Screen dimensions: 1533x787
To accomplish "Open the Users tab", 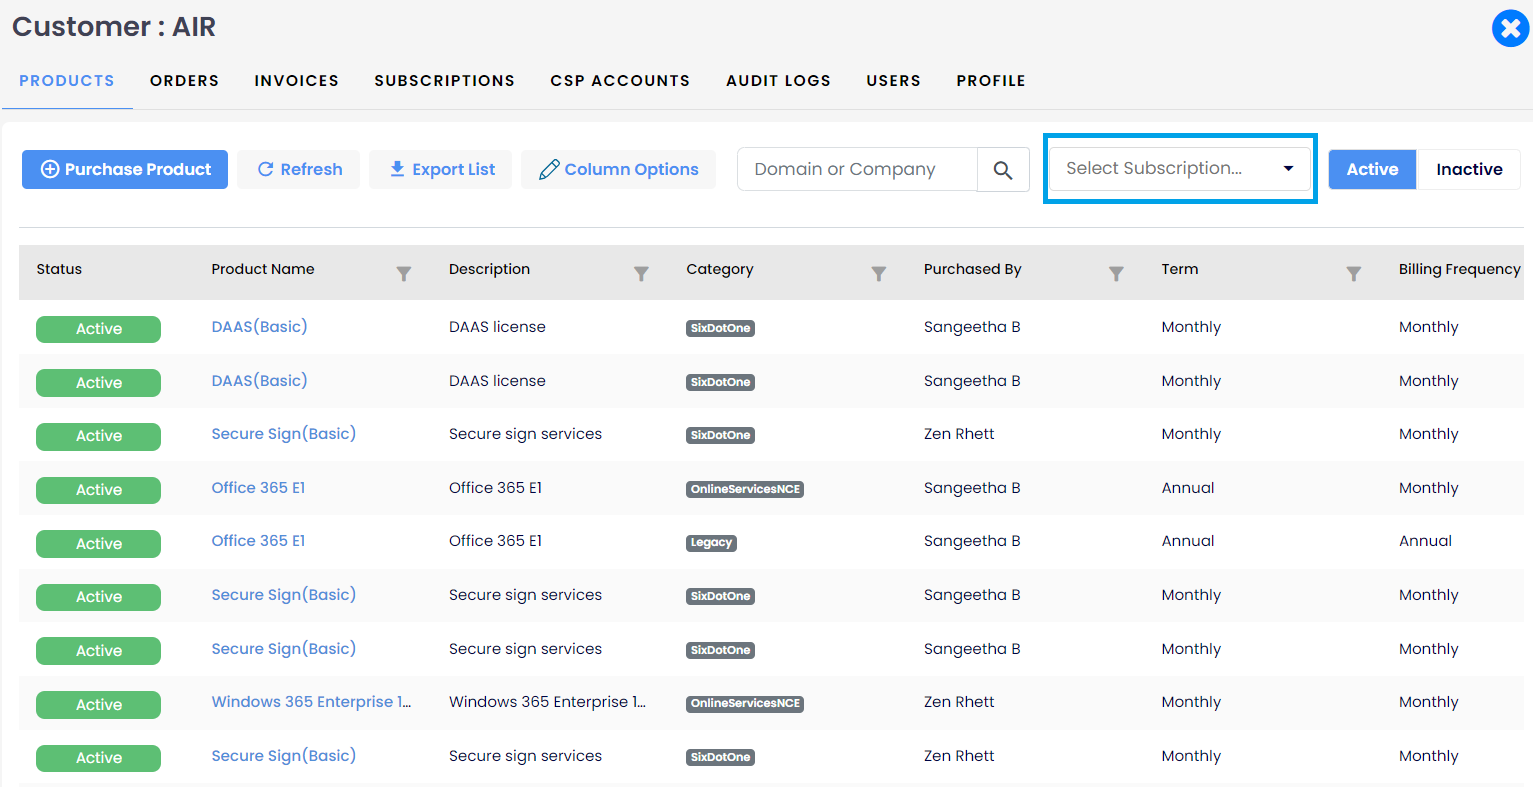I will tap(894, 81).
